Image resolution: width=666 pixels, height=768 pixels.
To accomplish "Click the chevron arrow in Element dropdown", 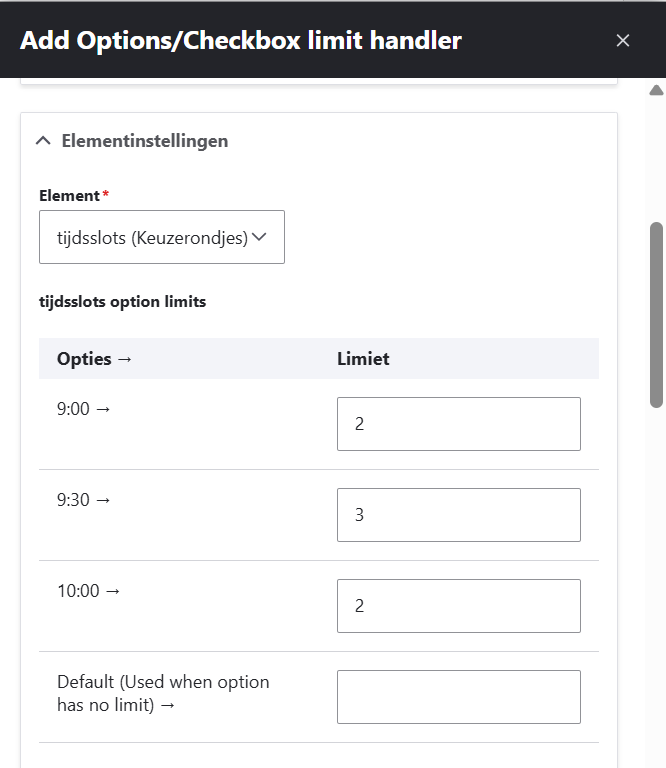I will (260, 237).
